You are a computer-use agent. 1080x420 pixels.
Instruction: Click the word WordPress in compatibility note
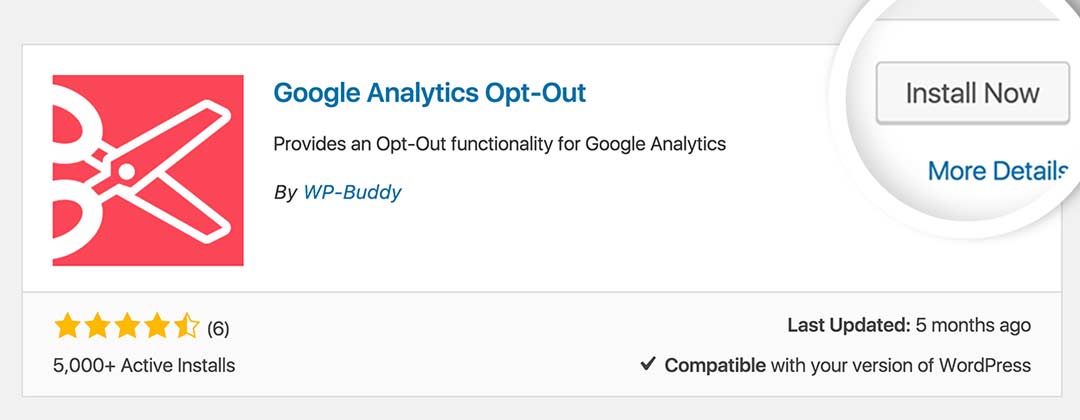[983, 365]
